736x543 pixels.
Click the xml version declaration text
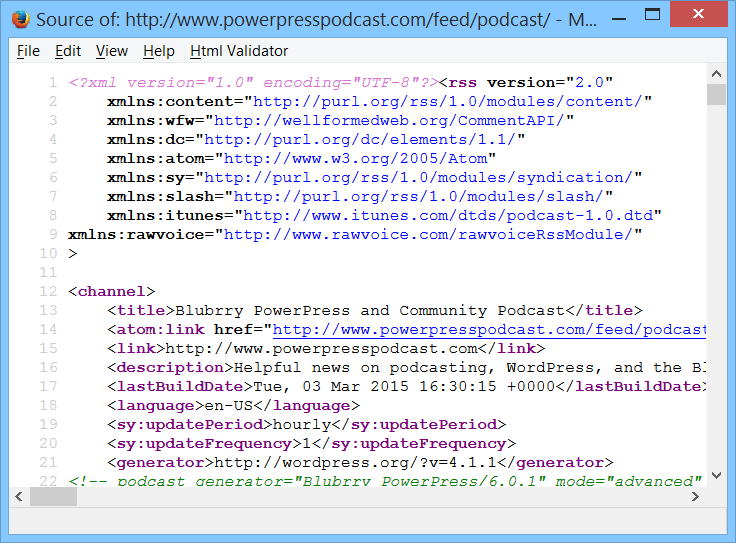253,83
